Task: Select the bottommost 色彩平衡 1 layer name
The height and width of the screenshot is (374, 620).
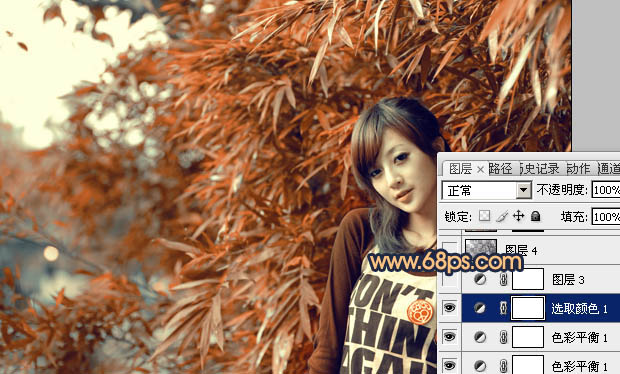Action: pyautogui.click(x=580, y=366)
